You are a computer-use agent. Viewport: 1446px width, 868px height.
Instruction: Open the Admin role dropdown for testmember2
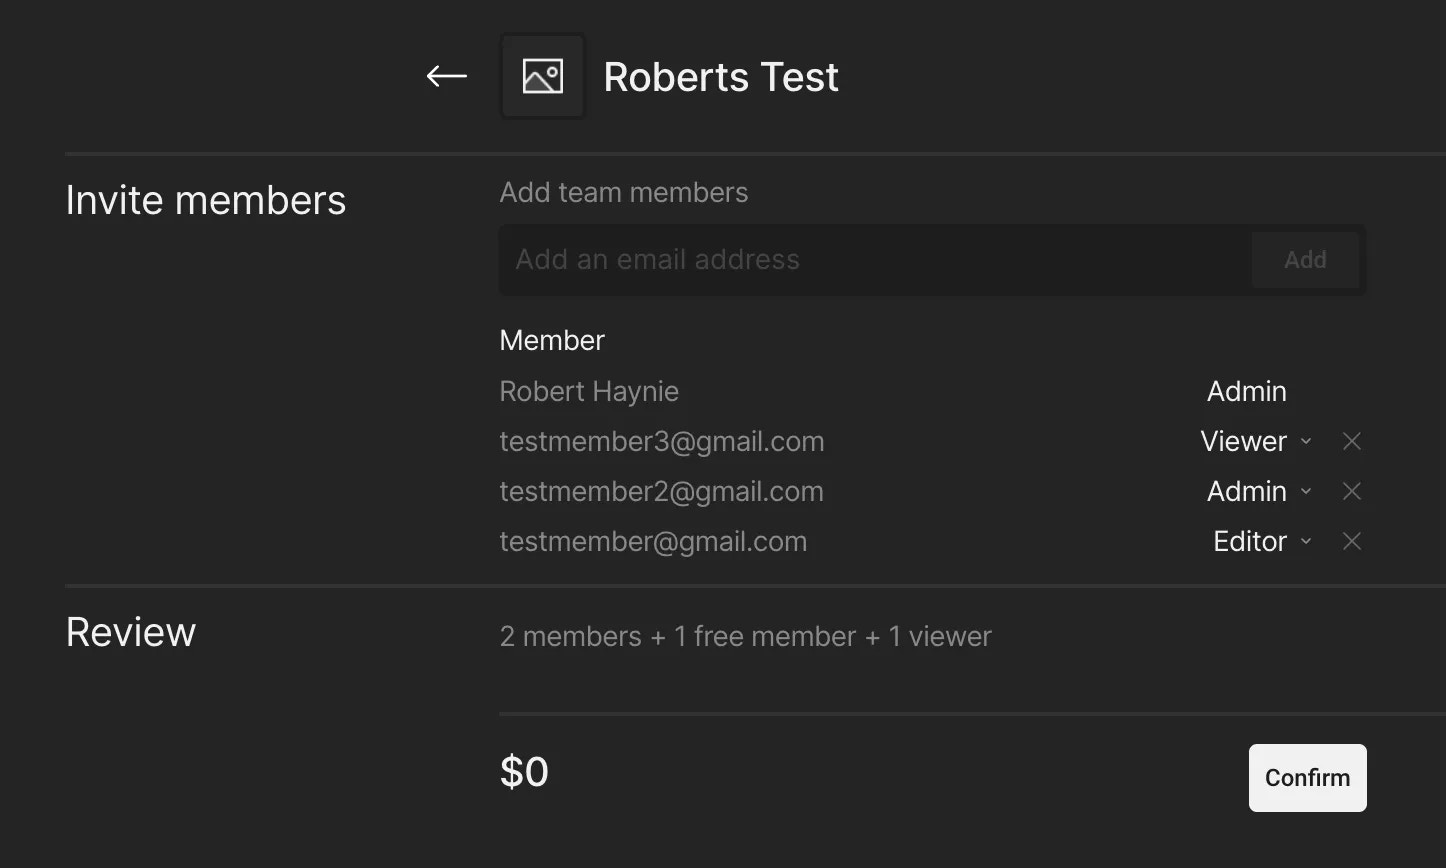point(1259,491)
